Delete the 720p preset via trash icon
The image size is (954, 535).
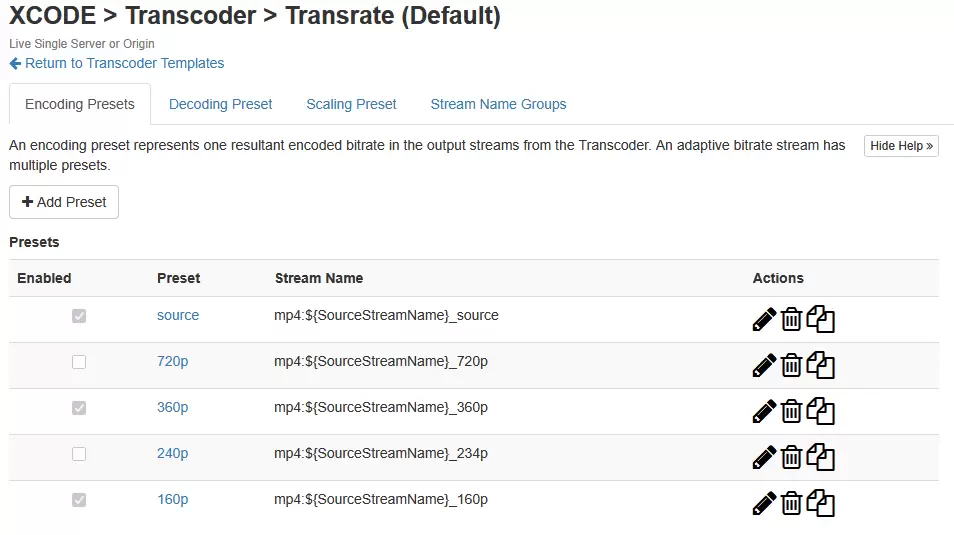click(x=792, y=365)
